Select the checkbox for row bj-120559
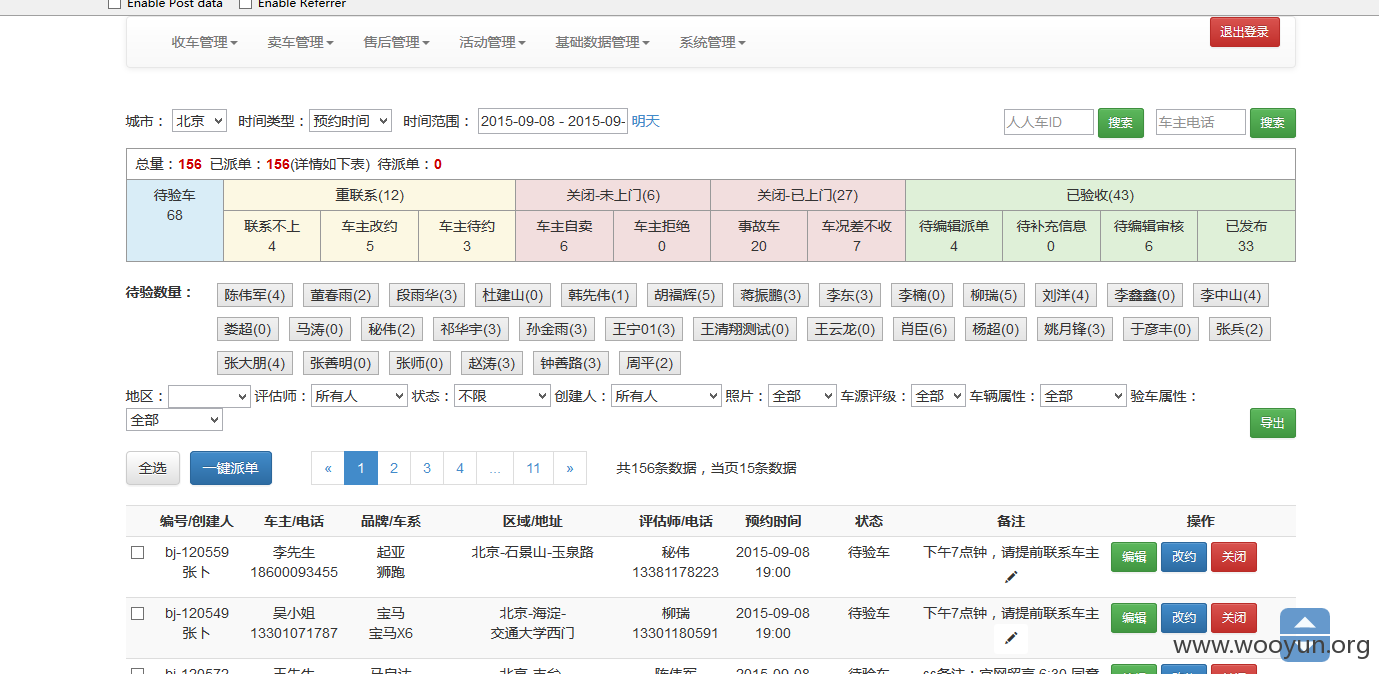The image size is (1379, 674). click(x=138, y=552)
